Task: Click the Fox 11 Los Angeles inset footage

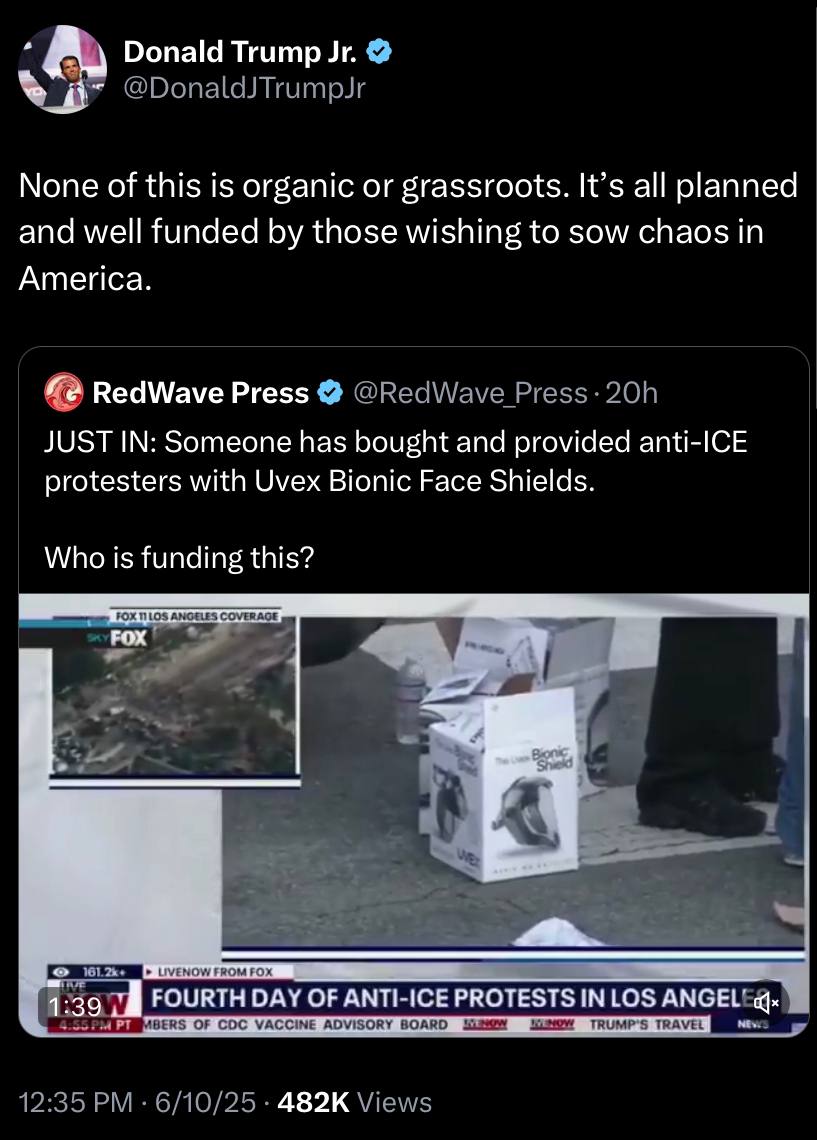Action: click(174, 698)
